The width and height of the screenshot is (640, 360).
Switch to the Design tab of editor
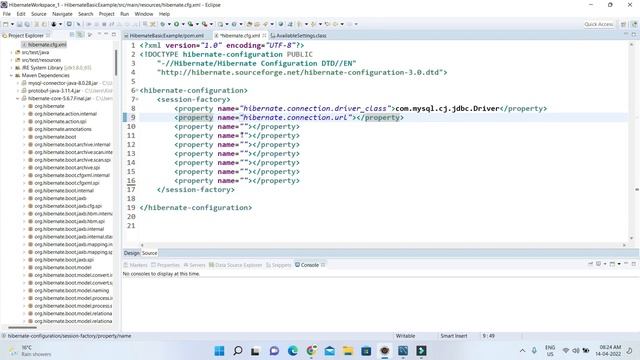(131, 253)
